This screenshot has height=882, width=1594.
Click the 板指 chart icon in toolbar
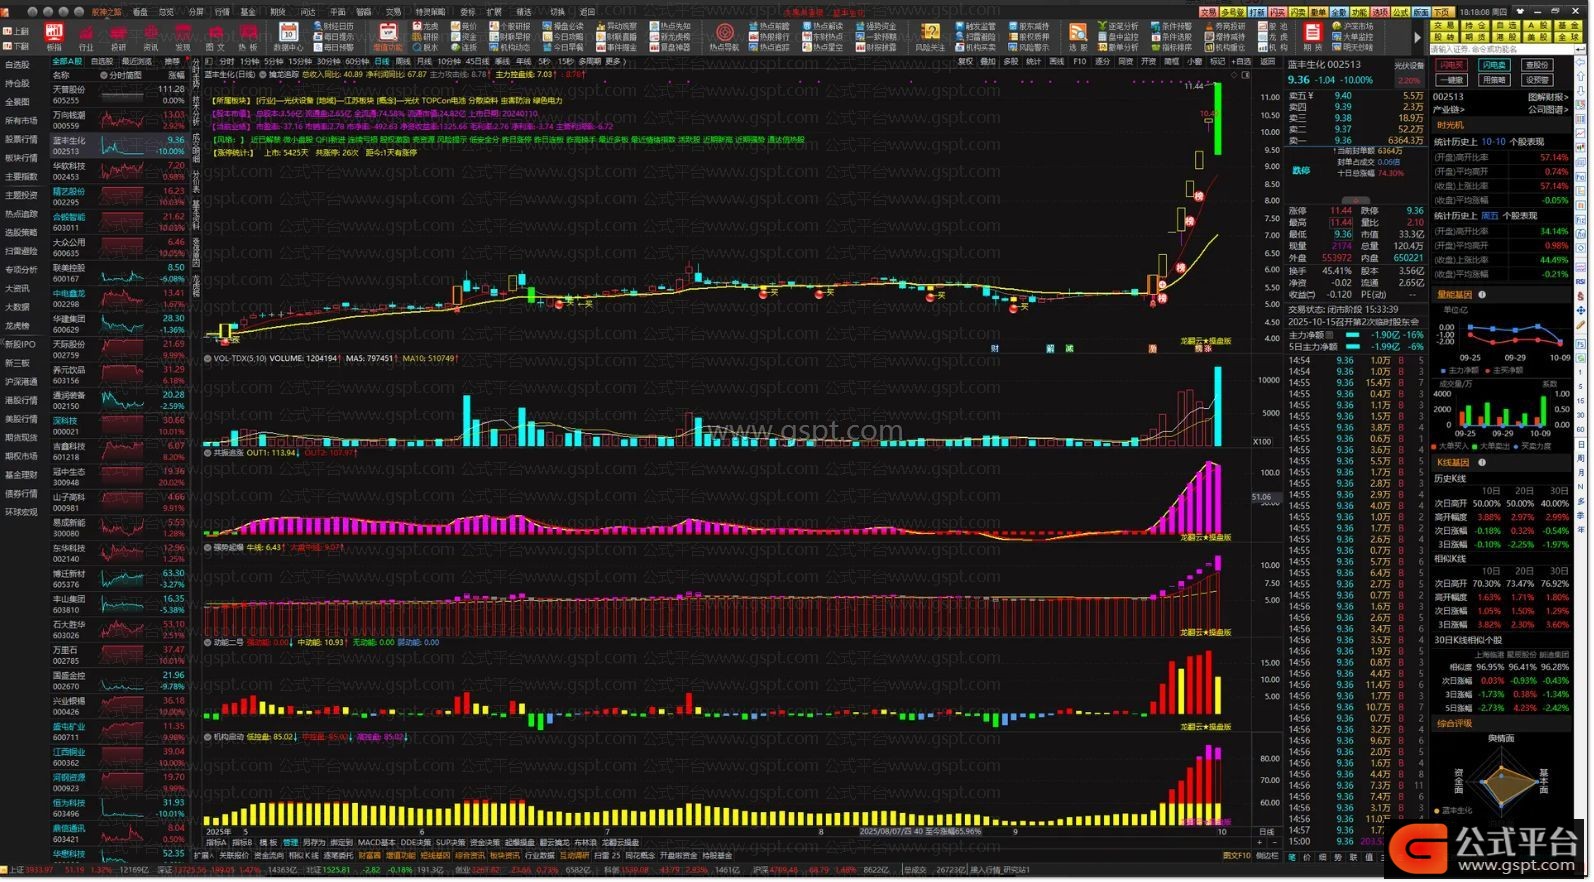coord(54,32)
